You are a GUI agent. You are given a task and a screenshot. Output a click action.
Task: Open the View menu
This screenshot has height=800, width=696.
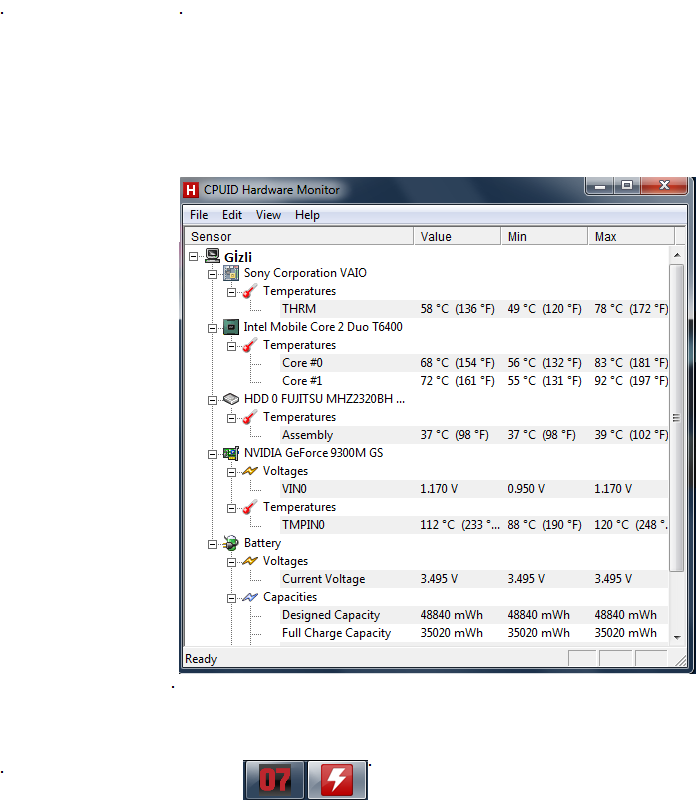(268, 215)
